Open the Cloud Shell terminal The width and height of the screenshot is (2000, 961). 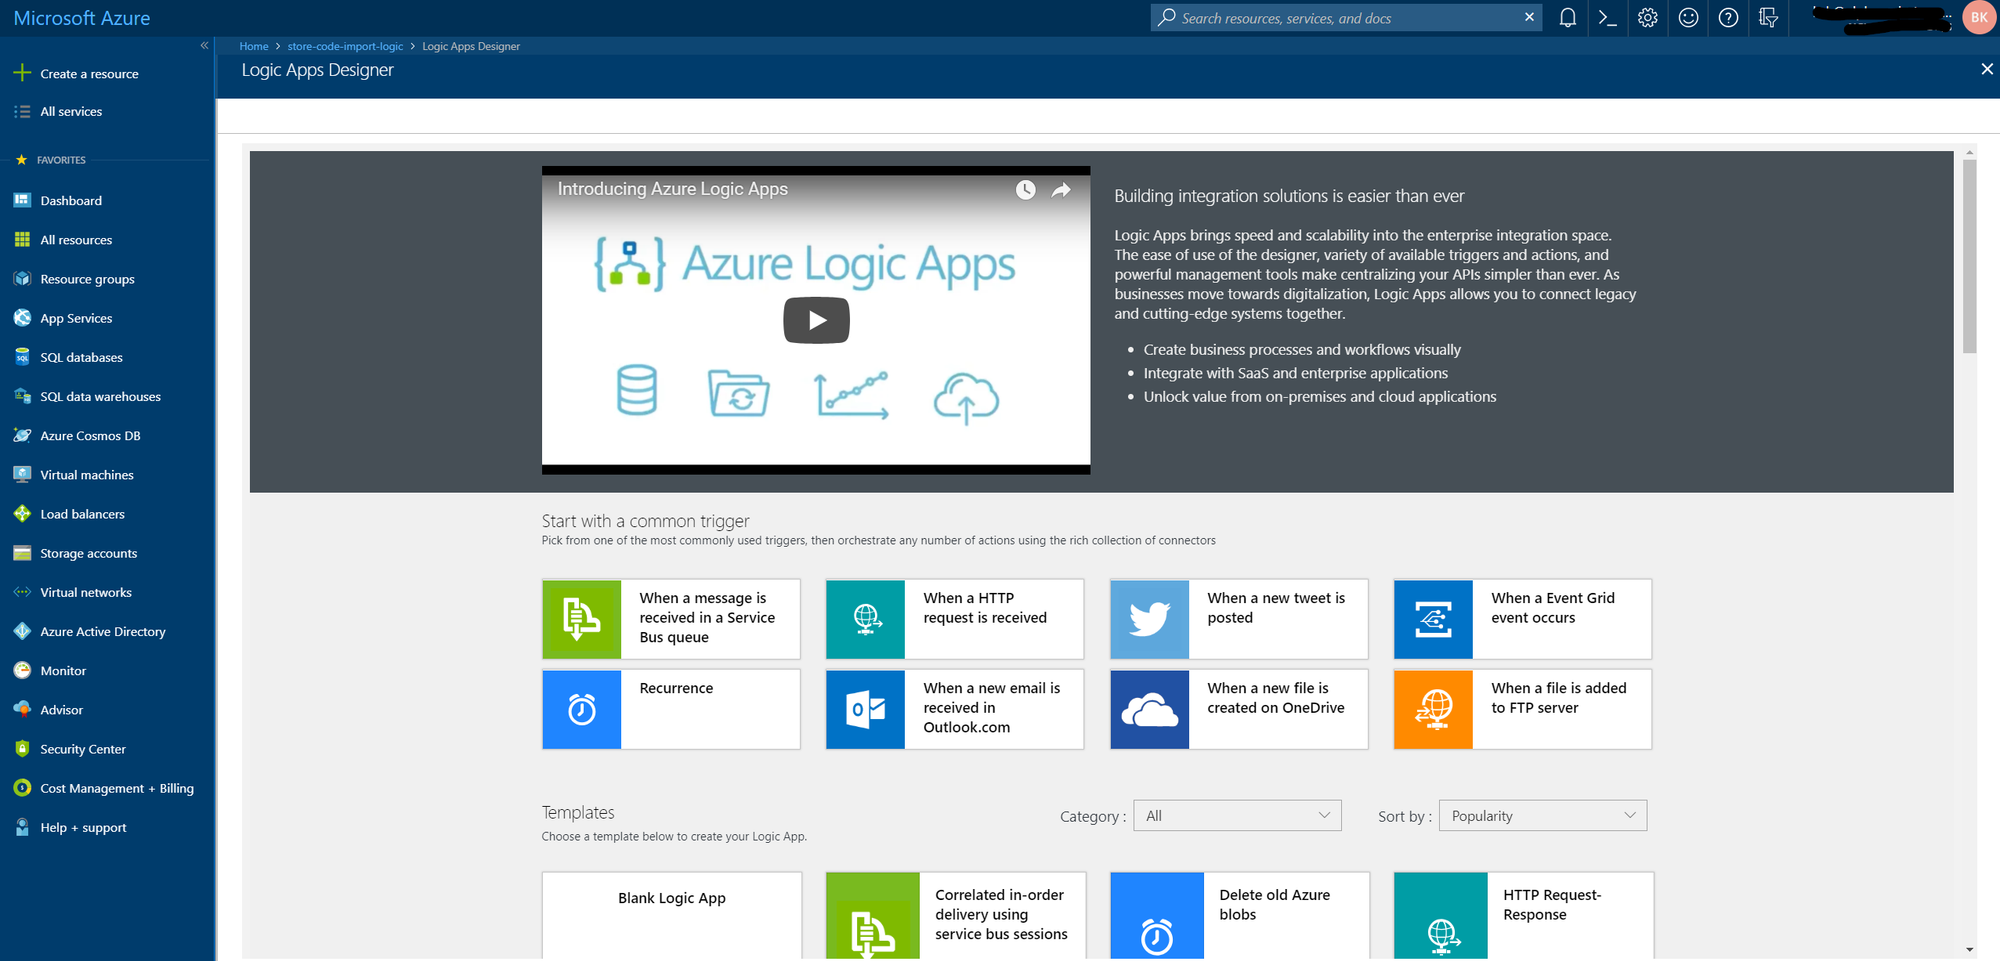(x=1607, y=17)
